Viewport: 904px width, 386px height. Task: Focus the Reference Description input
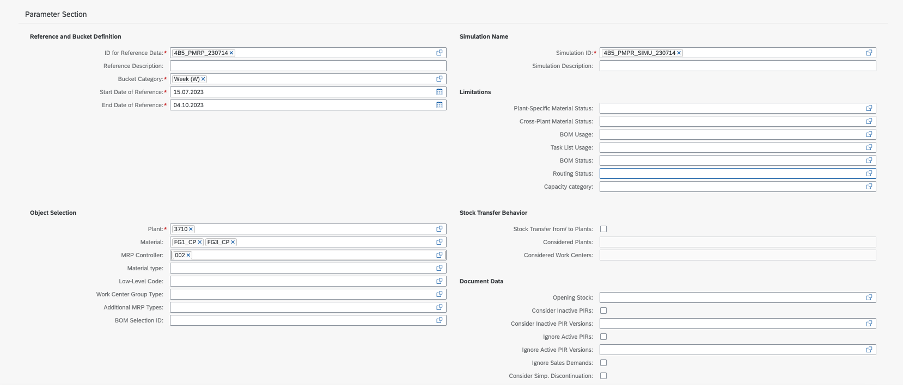(308, 66)
